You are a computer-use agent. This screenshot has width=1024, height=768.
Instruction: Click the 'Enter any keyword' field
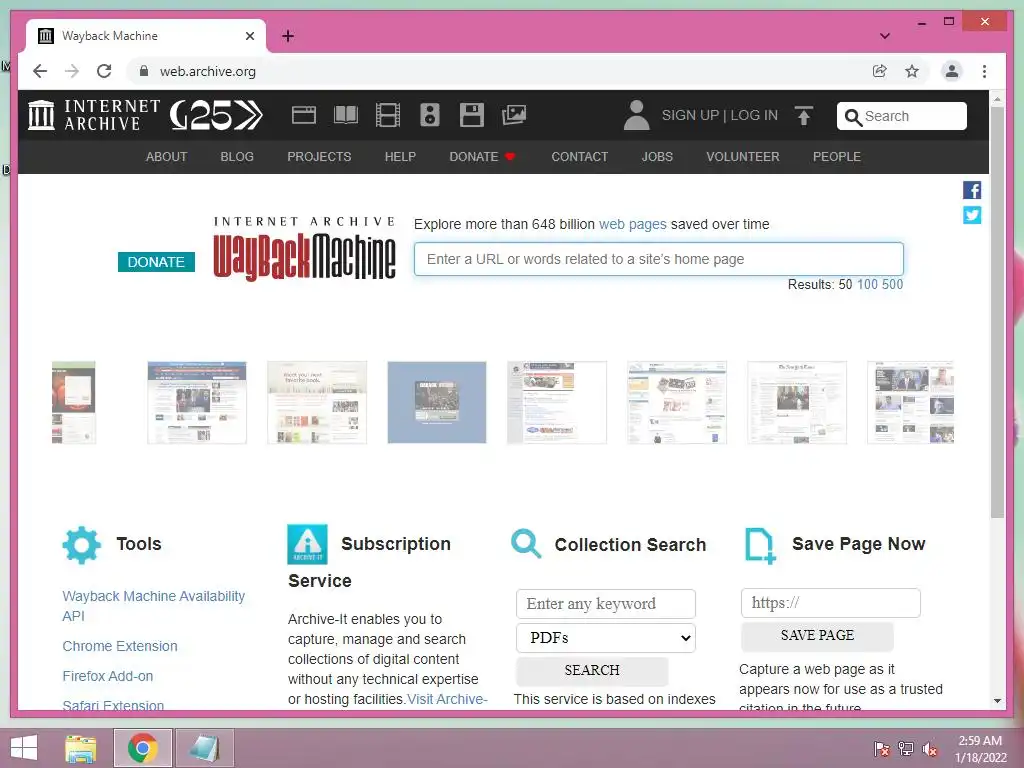(x=605, y=604)
